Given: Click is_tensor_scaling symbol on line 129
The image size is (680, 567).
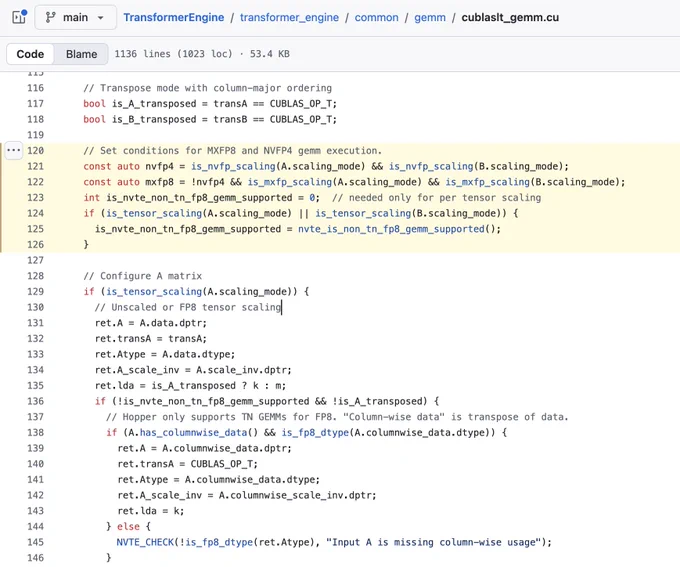Looking at the screenshot, I should coord(154,292).
